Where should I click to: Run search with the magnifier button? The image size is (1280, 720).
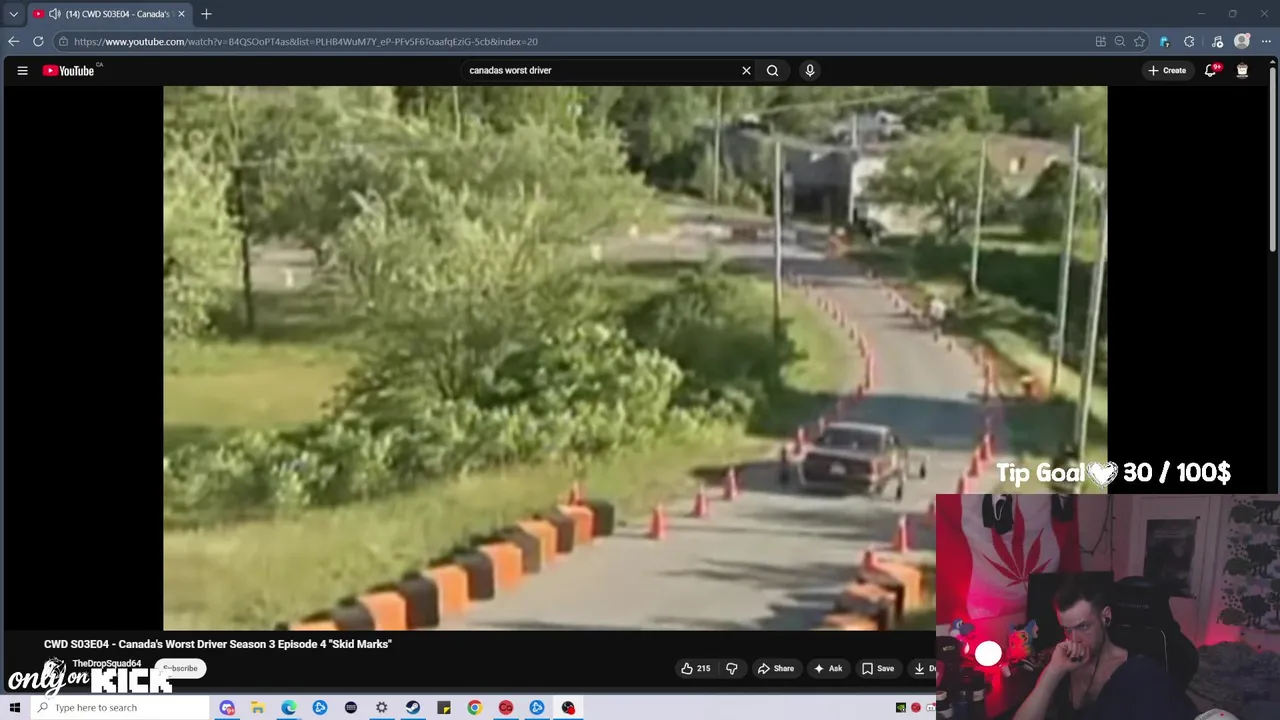(x=772, y=70)
